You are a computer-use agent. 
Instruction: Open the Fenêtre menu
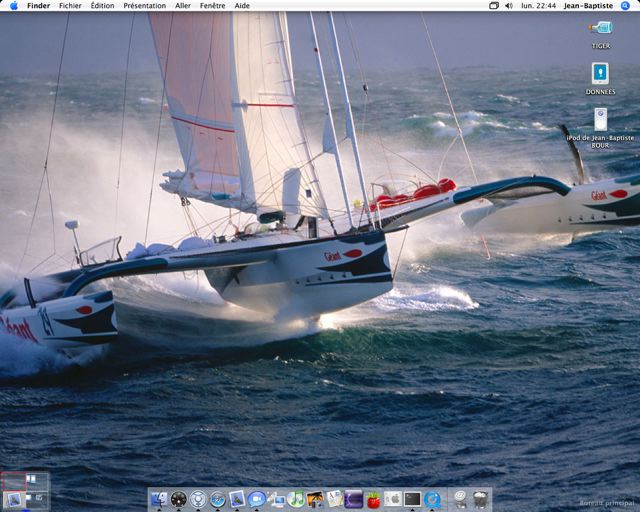pos(212,6)
